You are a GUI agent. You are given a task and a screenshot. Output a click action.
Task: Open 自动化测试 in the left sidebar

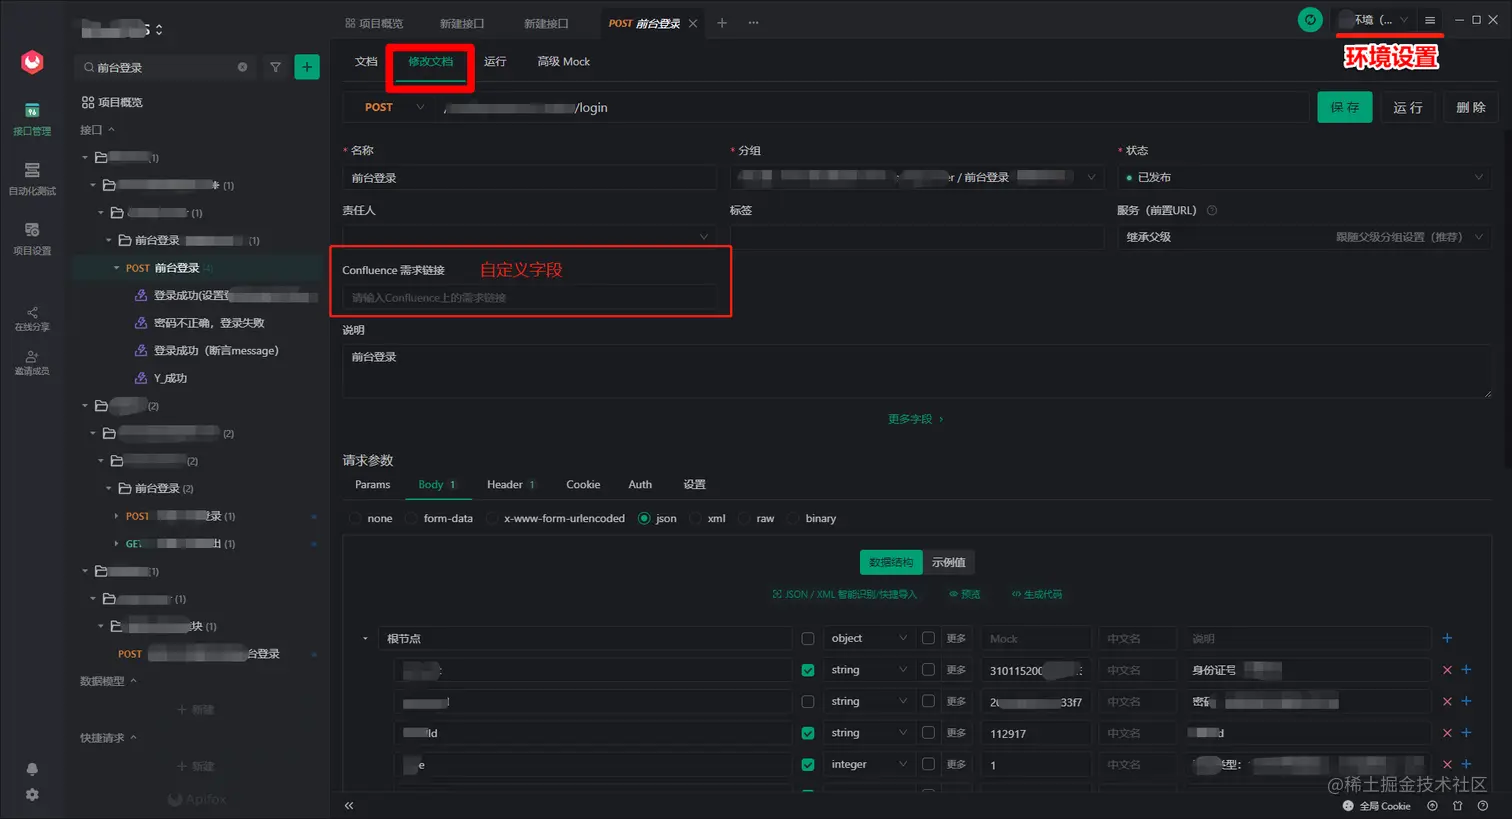point(32,179)
